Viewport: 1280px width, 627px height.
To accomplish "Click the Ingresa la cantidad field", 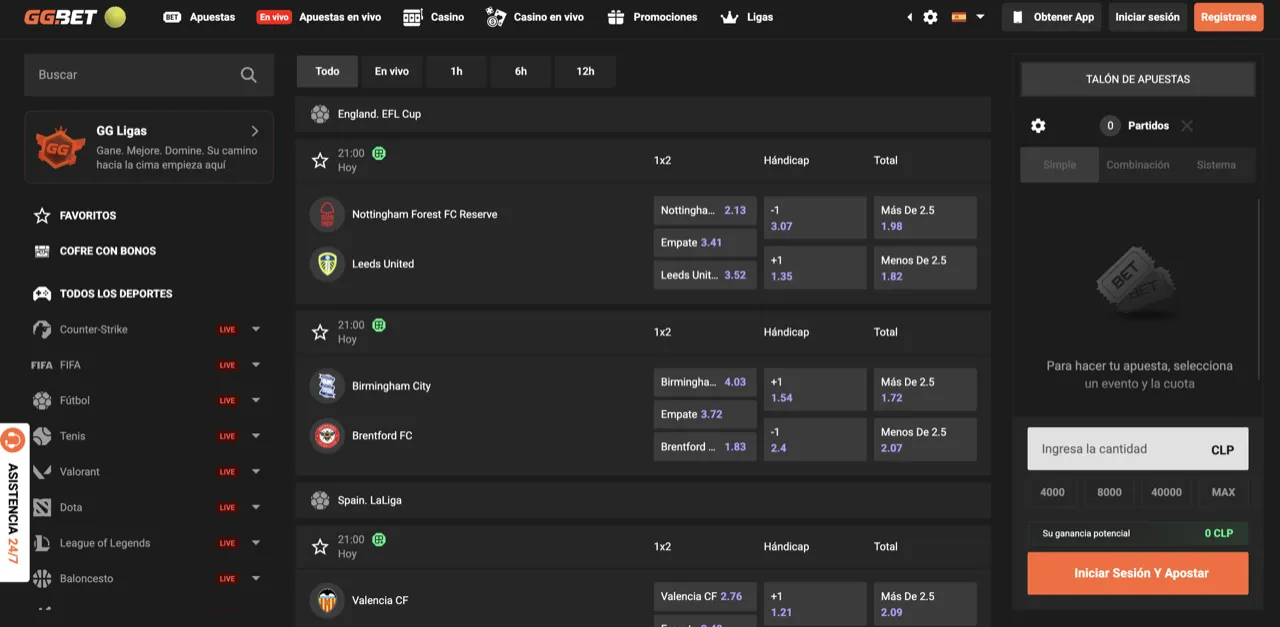I will pyautogui.click(x=1138, y=449).
